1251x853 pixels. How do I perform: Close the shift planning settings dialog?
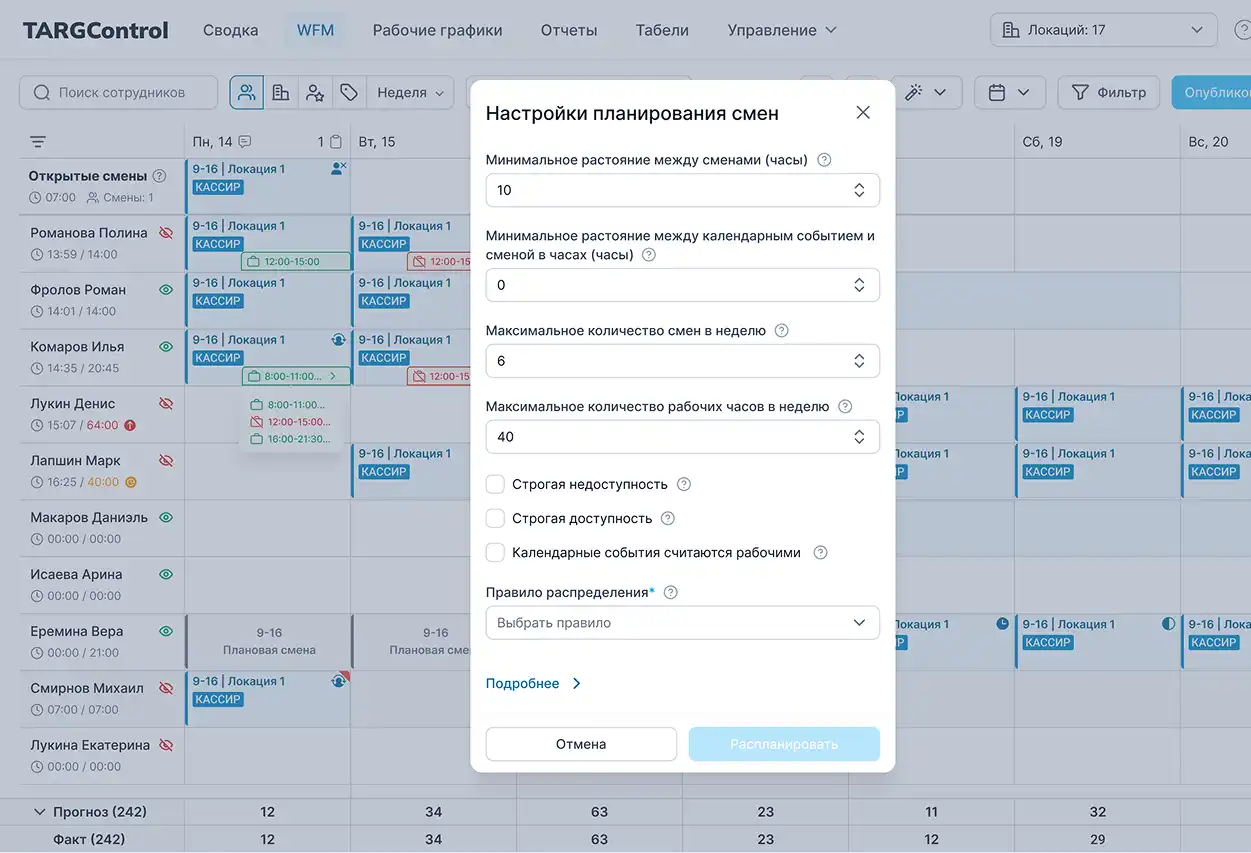pos(863,113)
